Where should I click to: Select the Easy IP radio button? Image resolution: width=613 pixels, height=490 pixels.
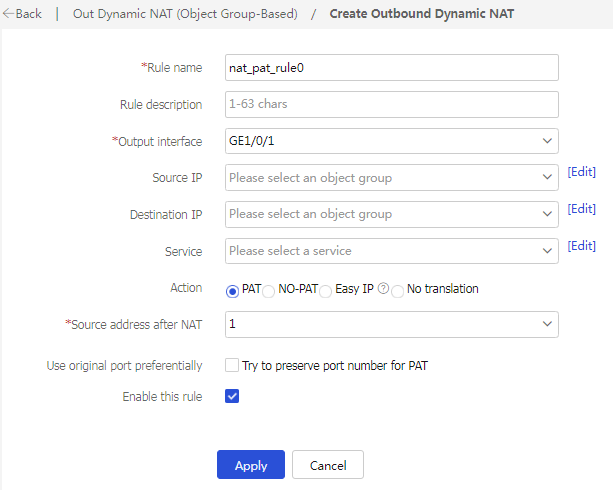(x=325, y=292)
